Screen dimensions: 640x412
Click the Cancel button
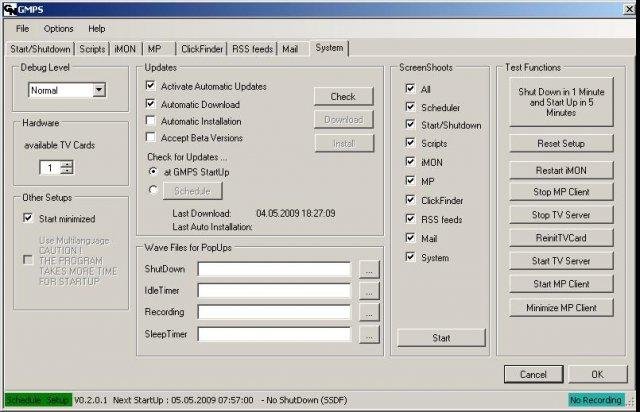click(x=533, y=374)
